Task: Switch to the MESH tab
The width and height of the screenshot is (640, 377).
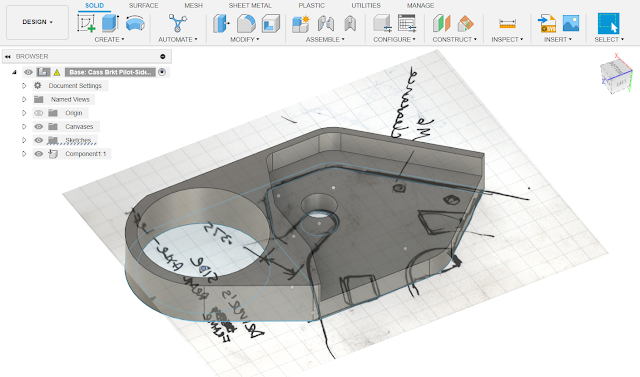Action: pyautogui.click(x=193, y=5)
